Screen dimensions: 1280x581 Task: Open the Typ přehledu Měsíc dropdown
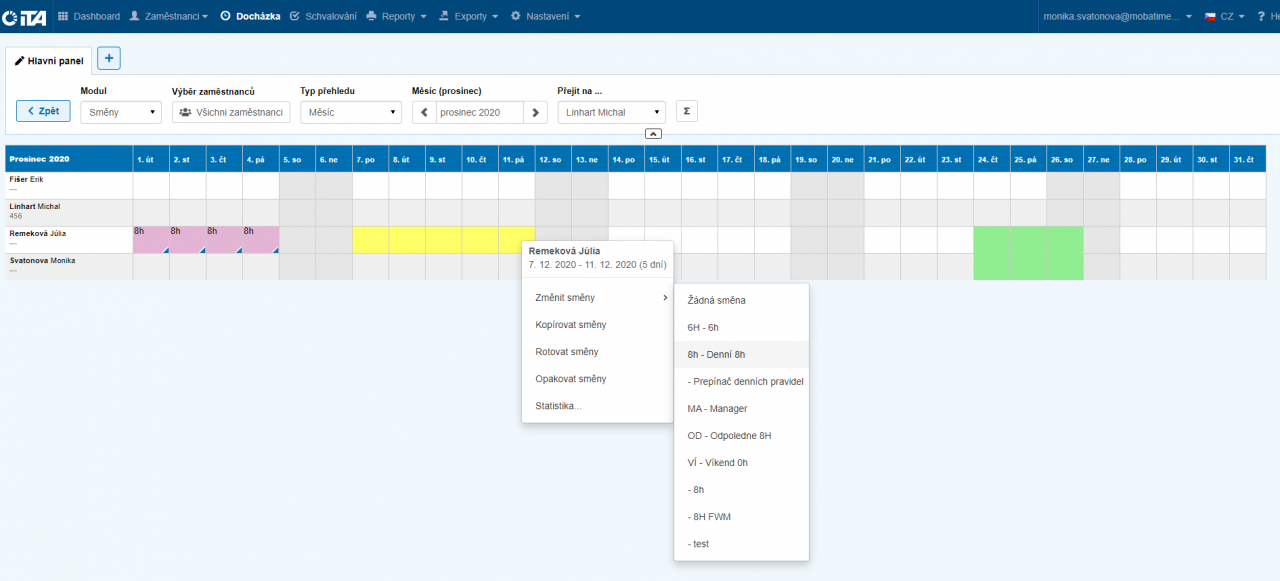point(350,113)
